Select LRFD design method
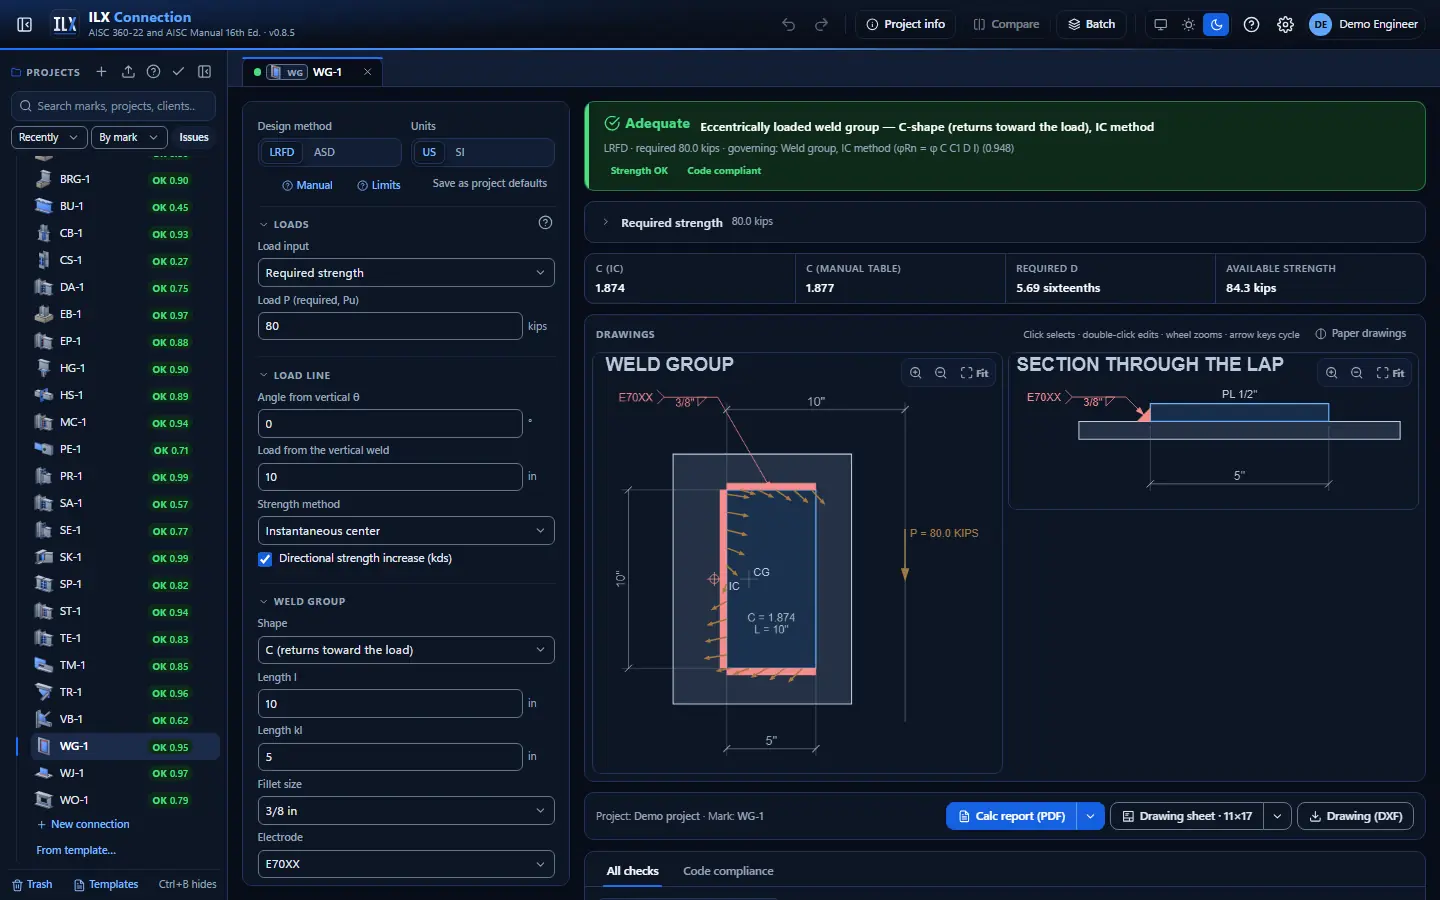Screen dimensions: 1440x900 coord(282,152)
